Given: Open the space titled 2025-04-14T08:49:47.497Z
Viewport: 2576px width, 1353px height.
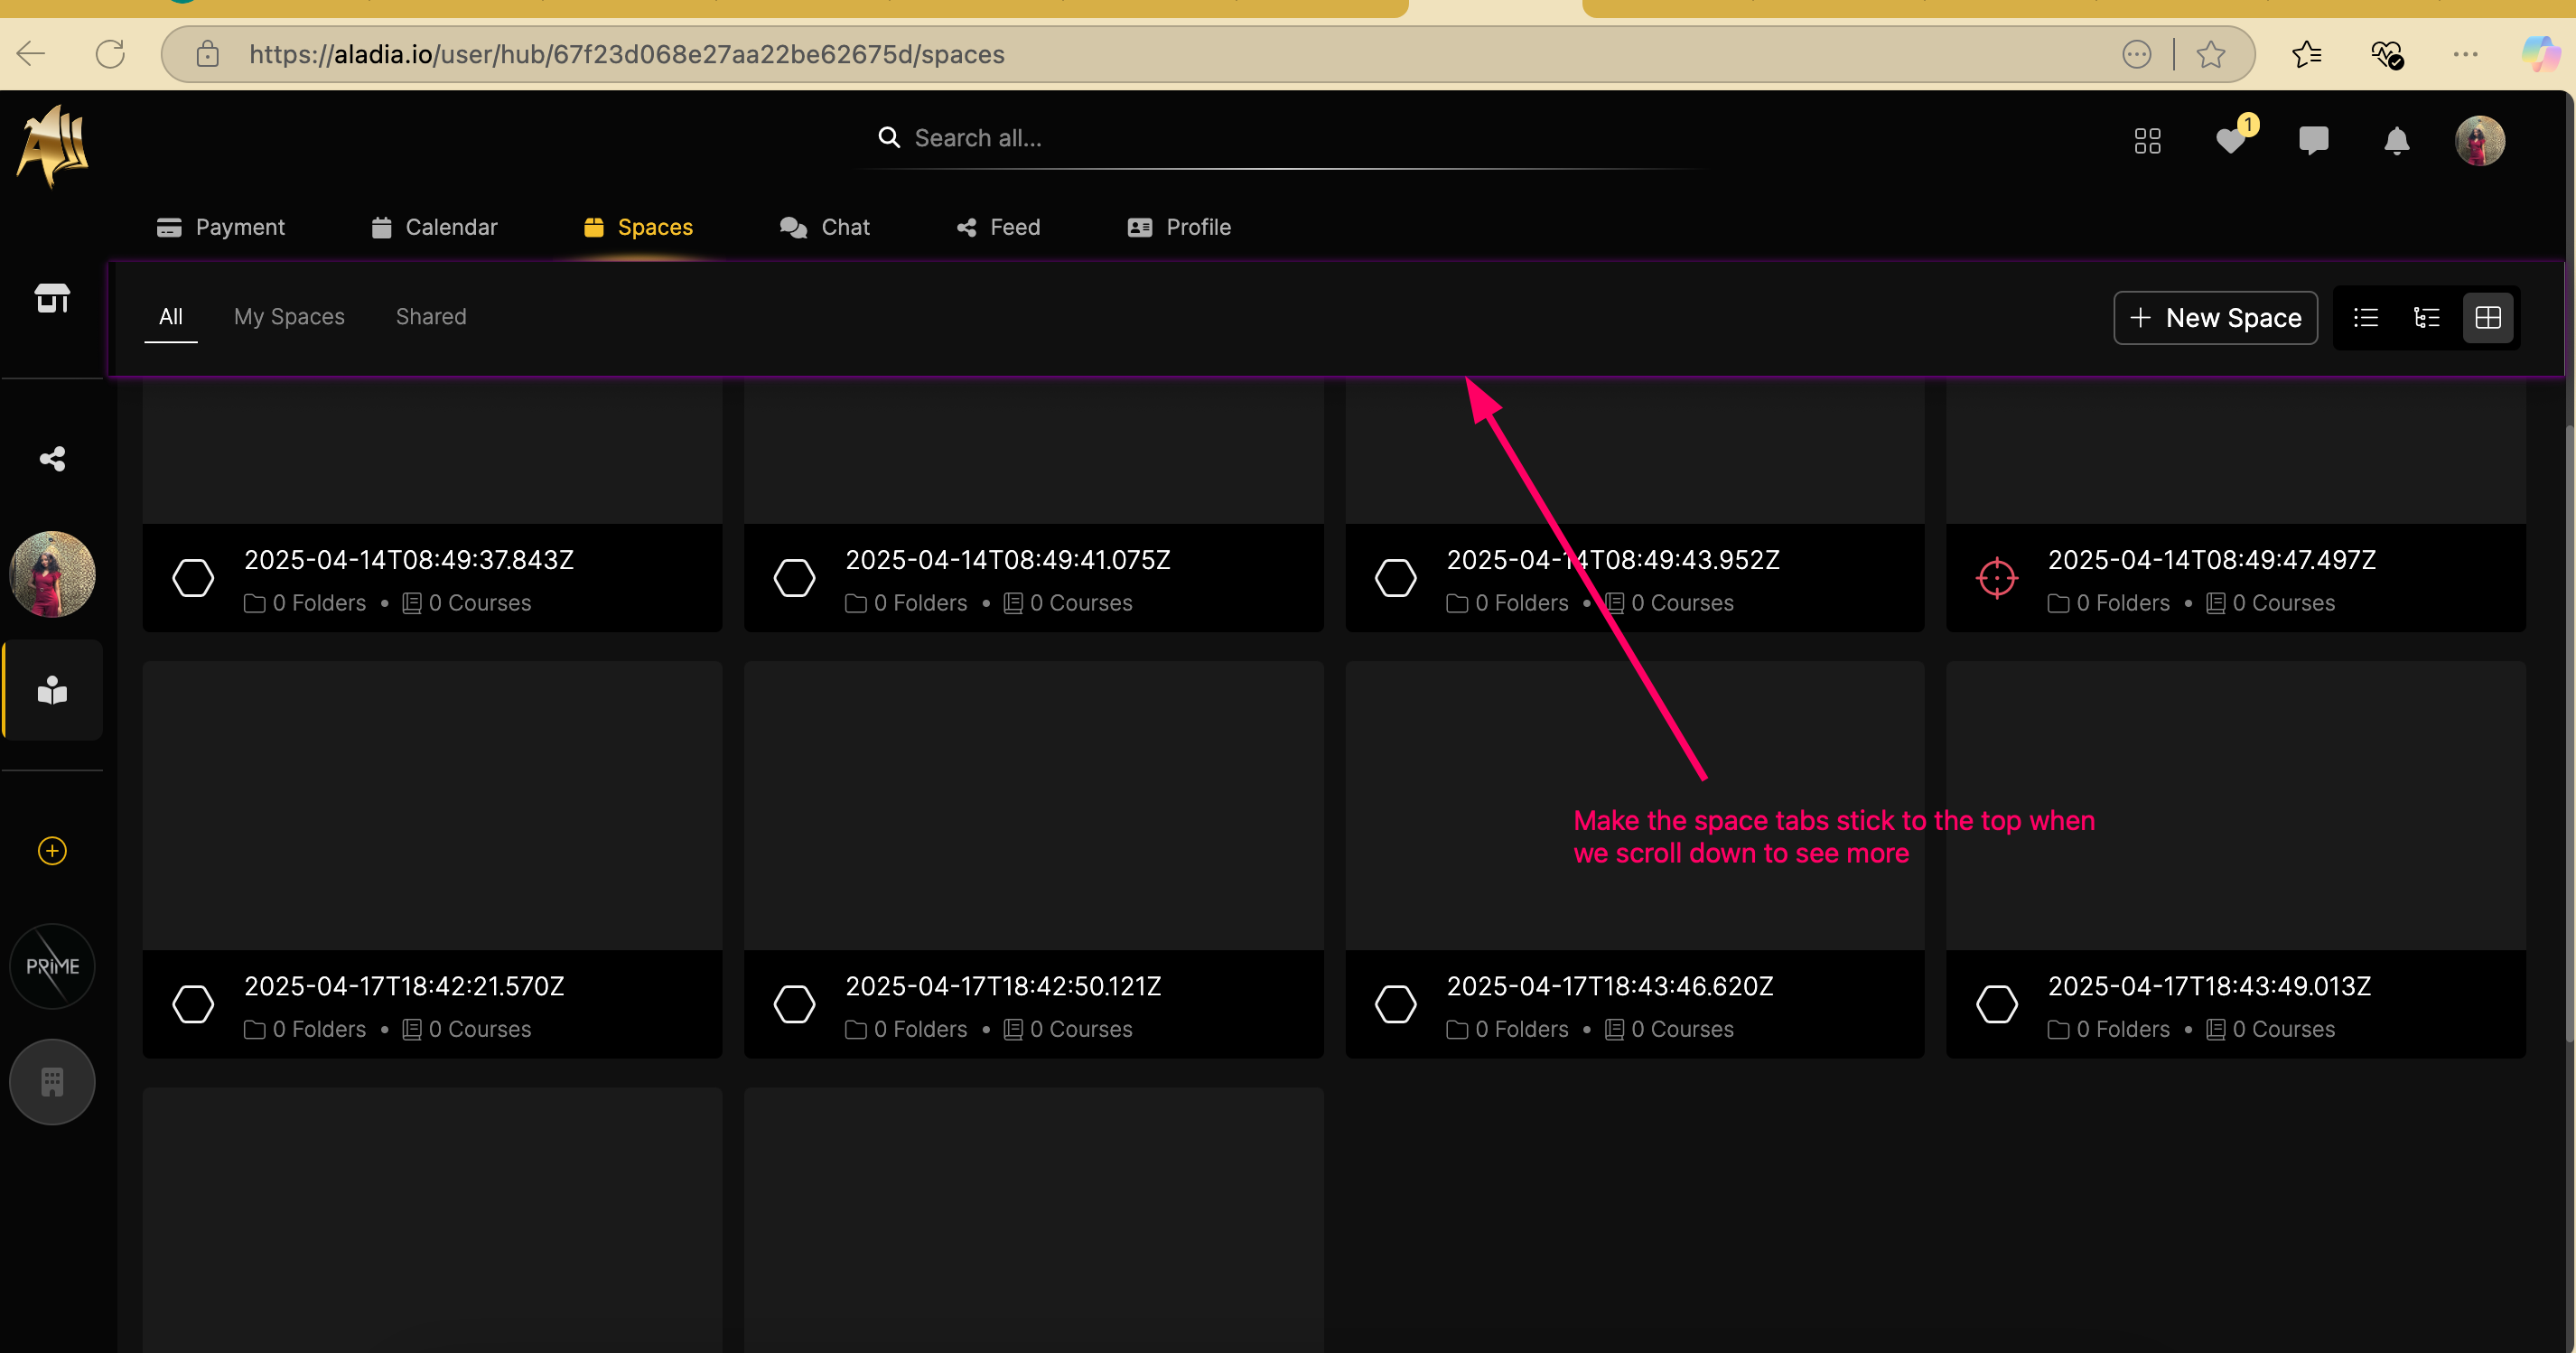Looking at the screenshot, I should pyautogui.click(x=2212, y=560).
